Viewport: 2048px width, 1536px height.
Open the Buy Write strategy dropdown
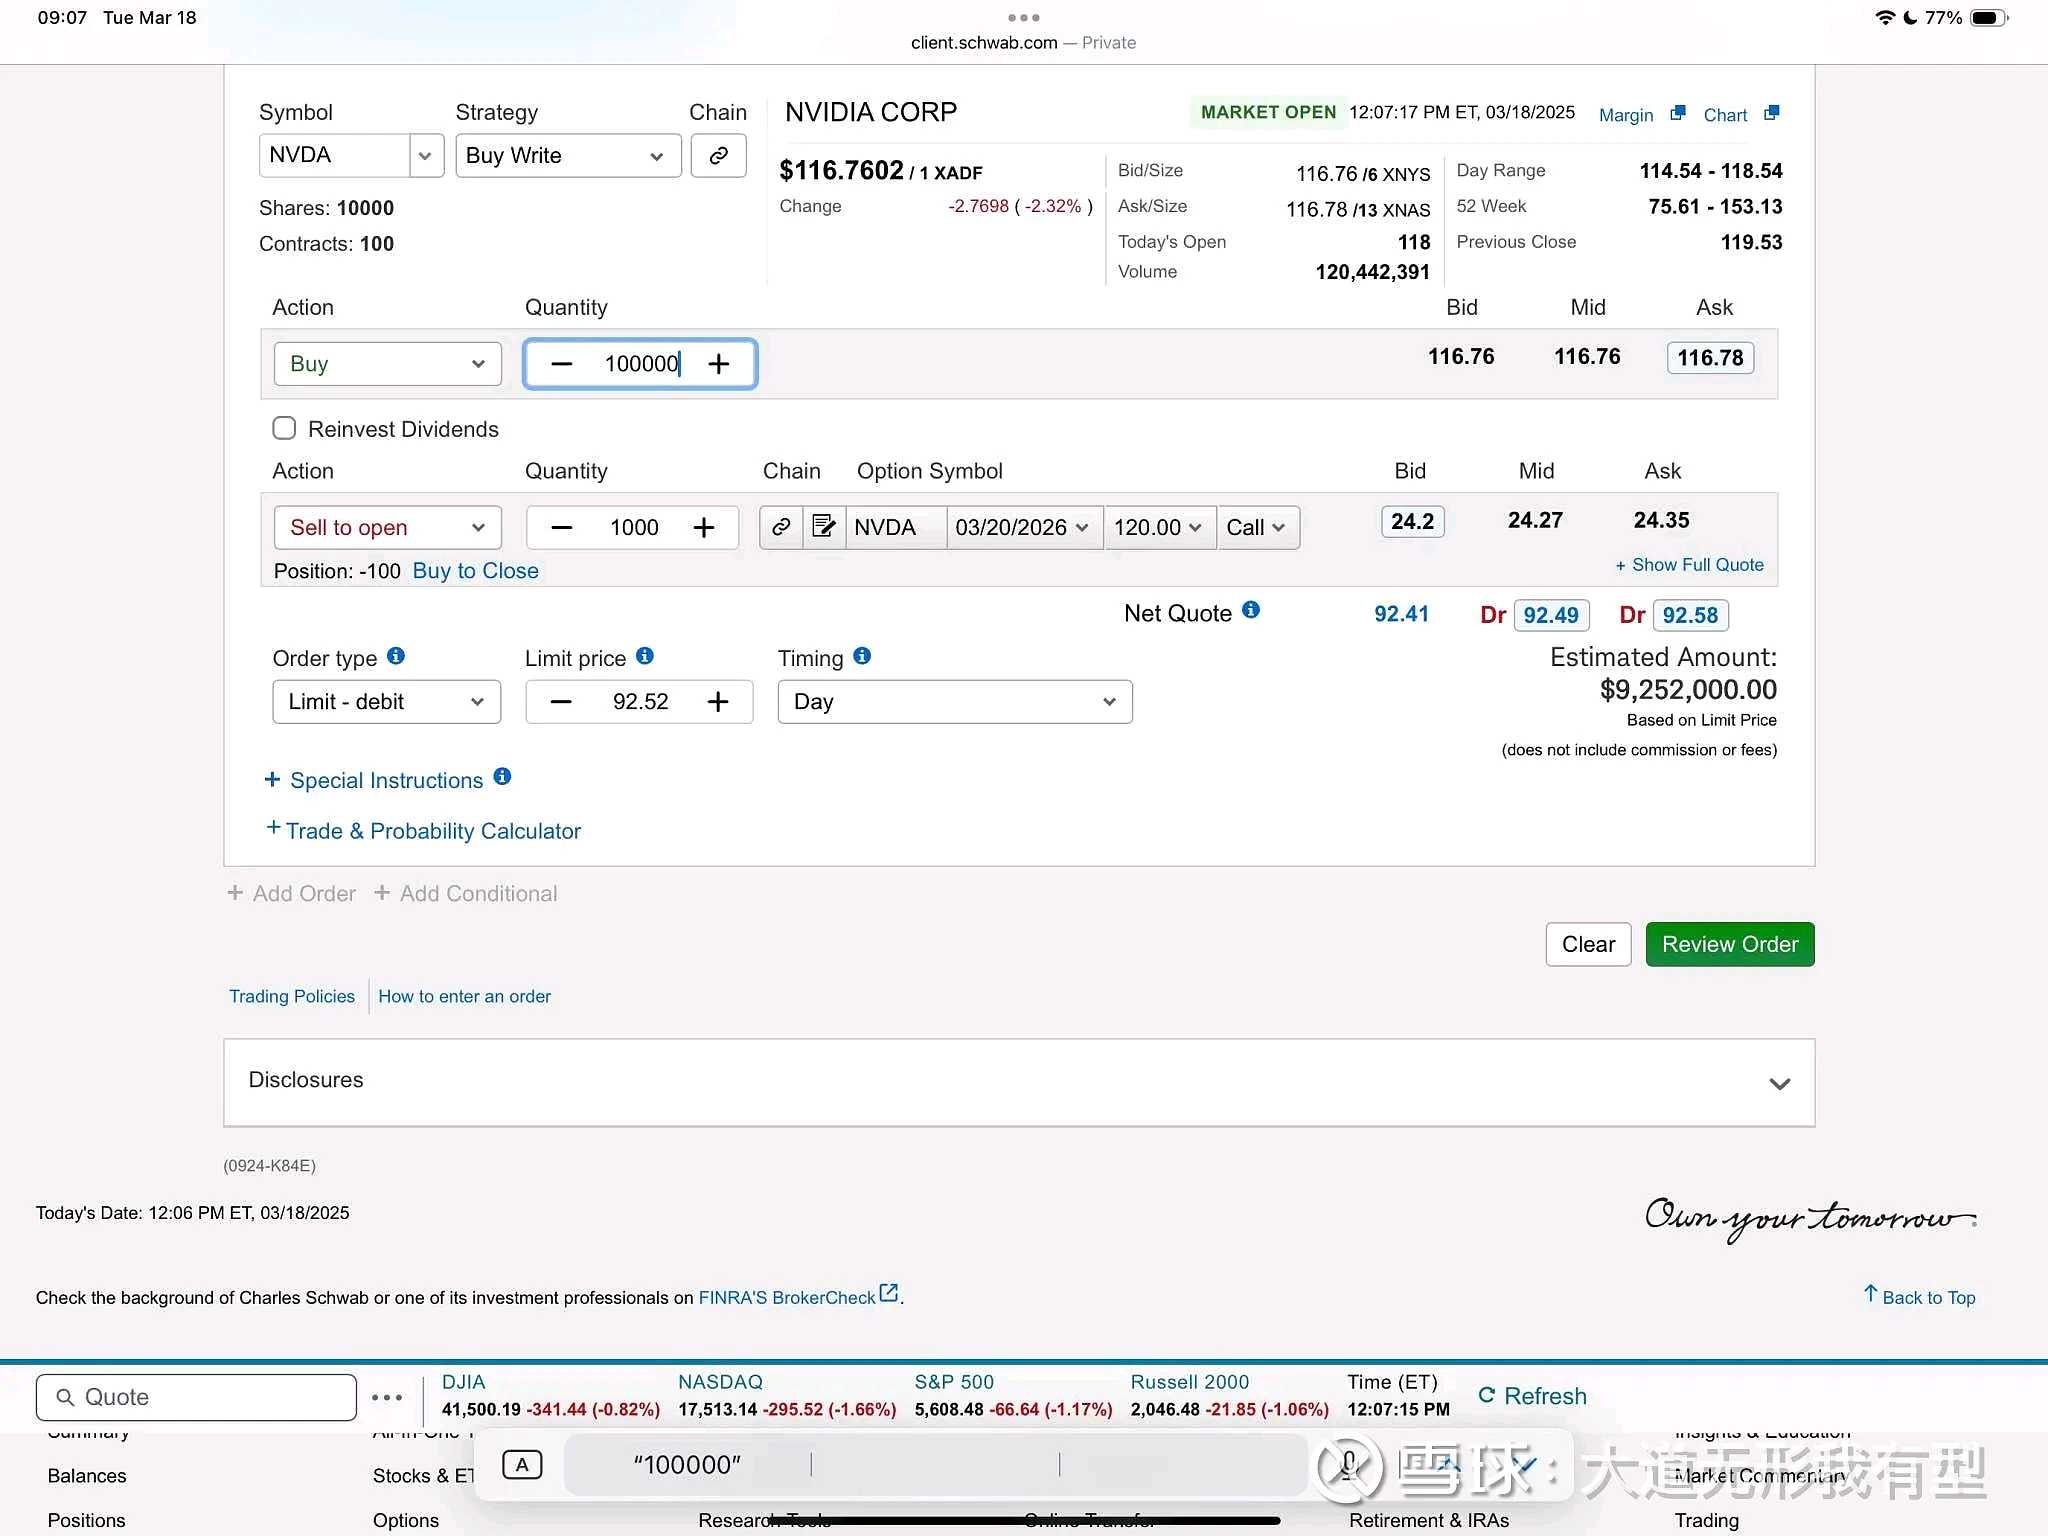[x=568, y=156]
